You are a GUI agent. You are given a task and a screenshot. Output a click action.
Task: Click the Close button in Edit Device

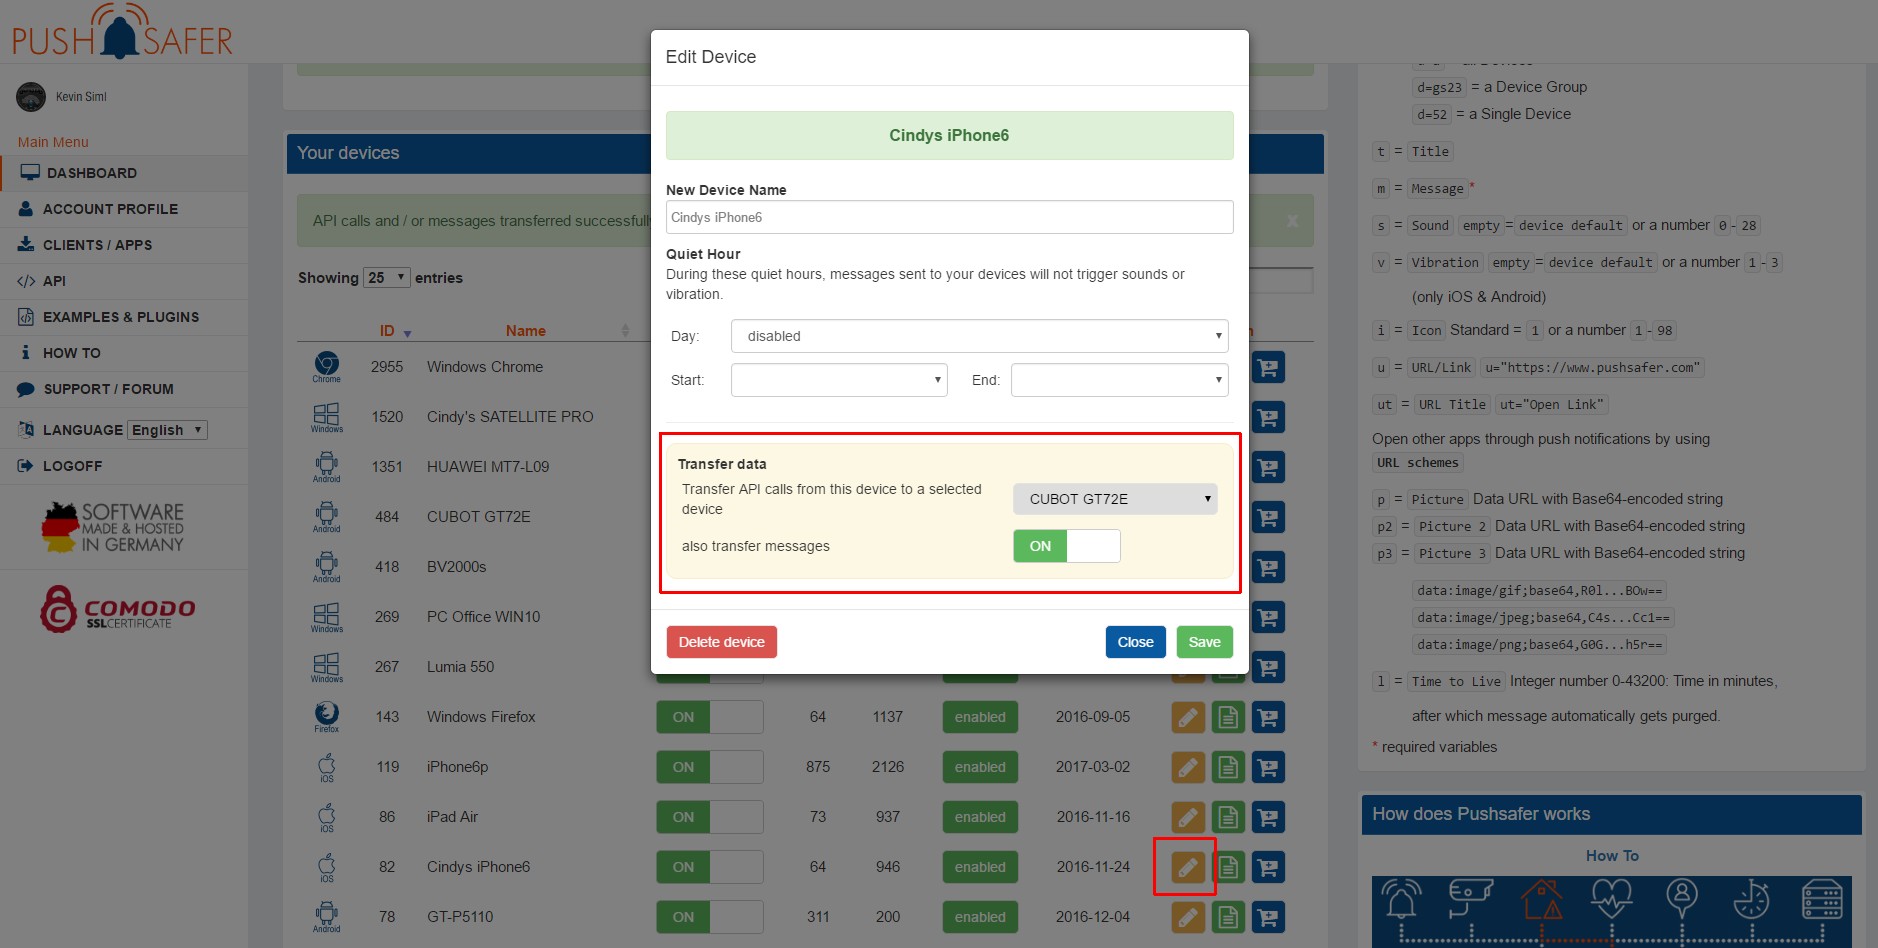click(1135, 642)
